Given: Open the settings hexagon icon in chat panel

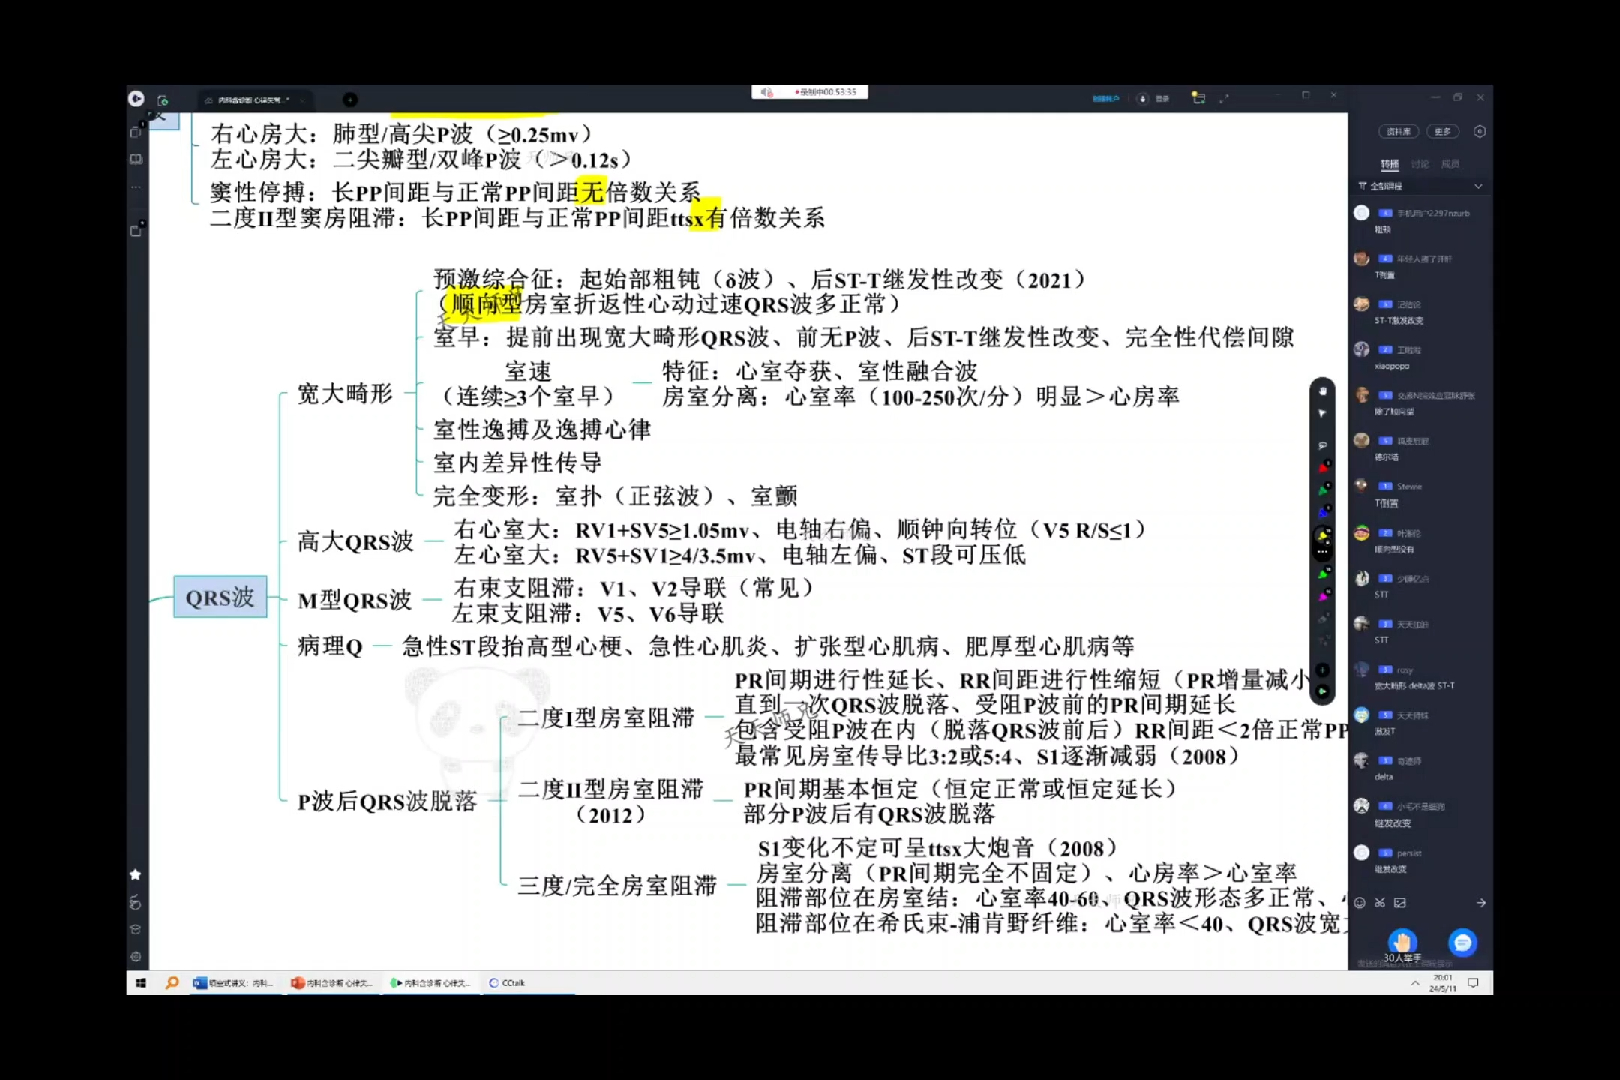Looking at the screenshot, I should coord(1480,131).
